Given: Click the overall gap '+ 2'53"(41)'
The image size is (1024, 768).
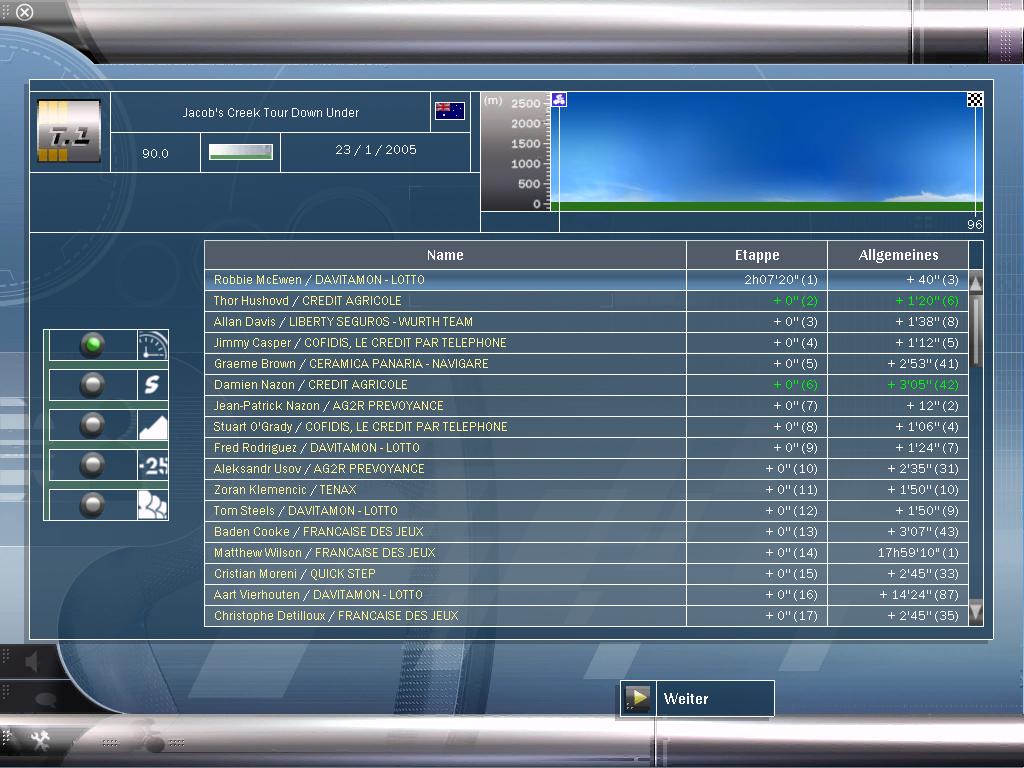Looking at the screenshot, I should tap(923, 363).
